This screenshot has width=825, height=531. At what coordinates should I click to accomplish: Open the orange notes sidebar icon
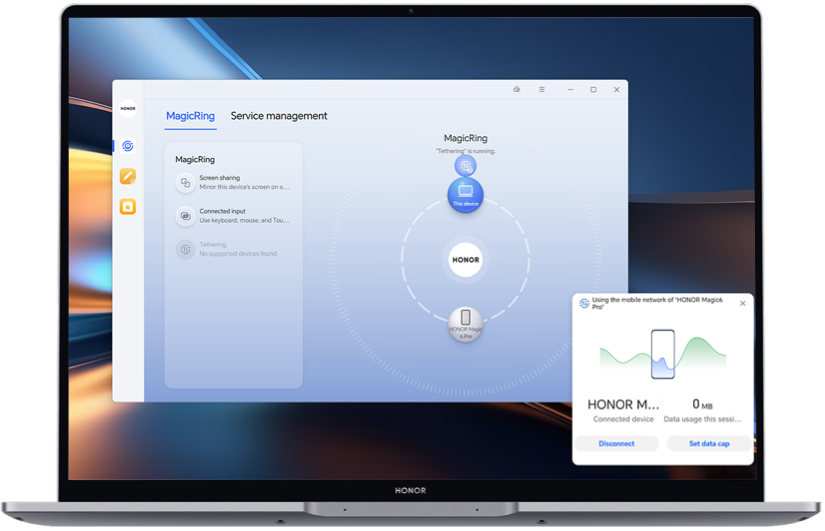pos(128,176)
